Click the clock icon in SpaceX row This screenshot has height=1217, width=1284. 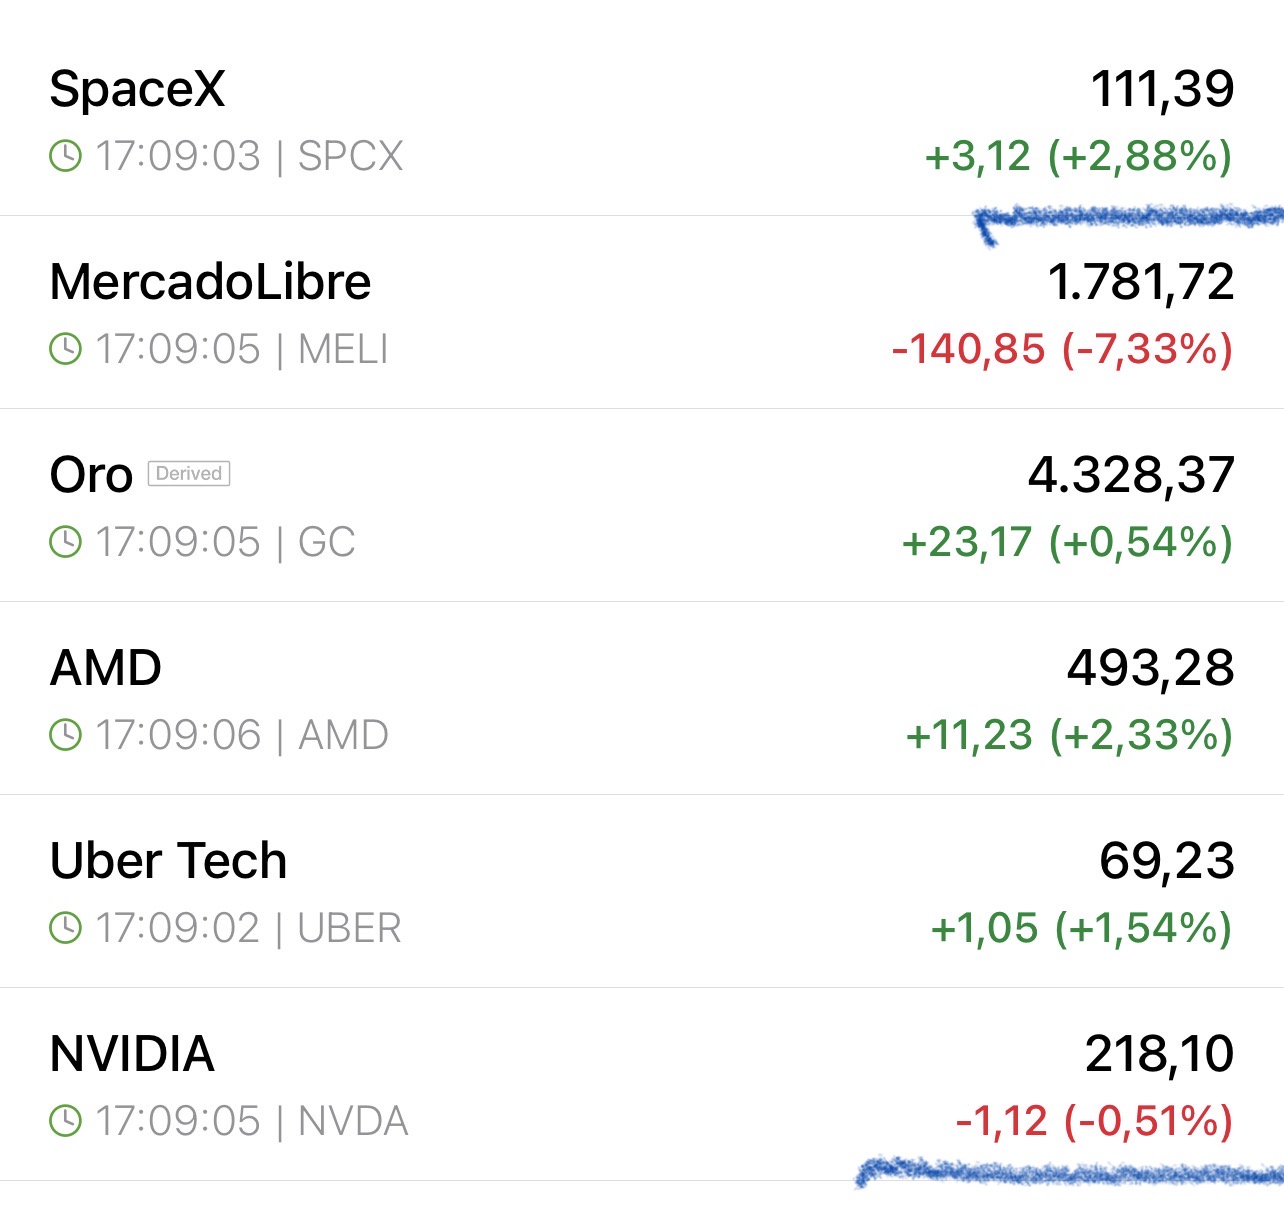coord(65,156)
